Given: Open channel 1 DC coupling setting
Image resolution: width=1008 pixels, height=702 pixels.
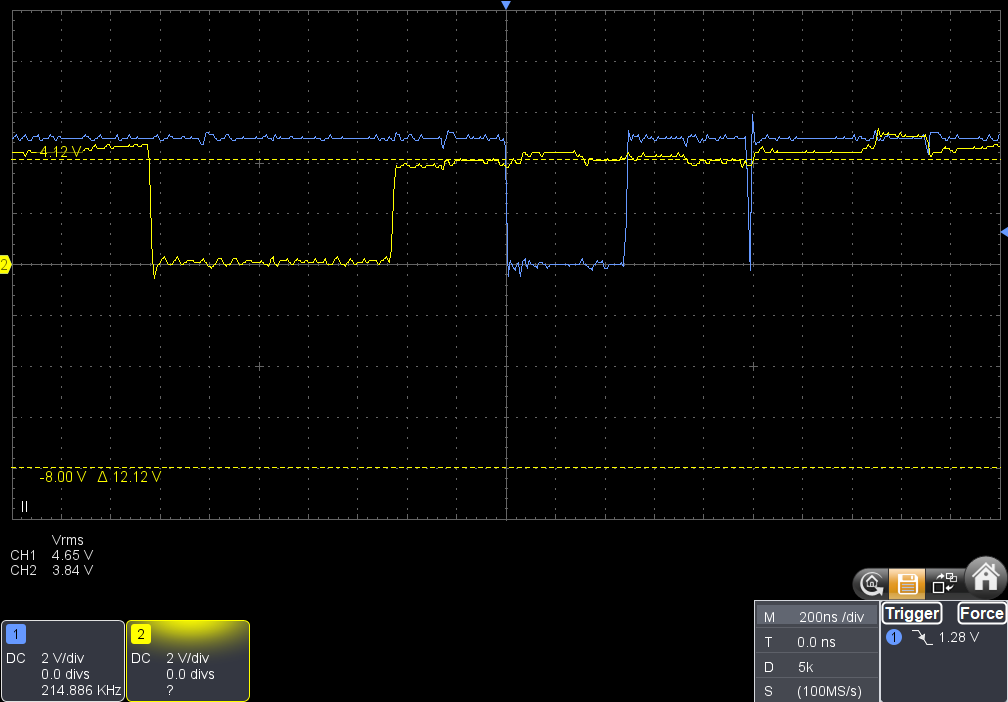Looking at the screenshot, I should point(16,658).
